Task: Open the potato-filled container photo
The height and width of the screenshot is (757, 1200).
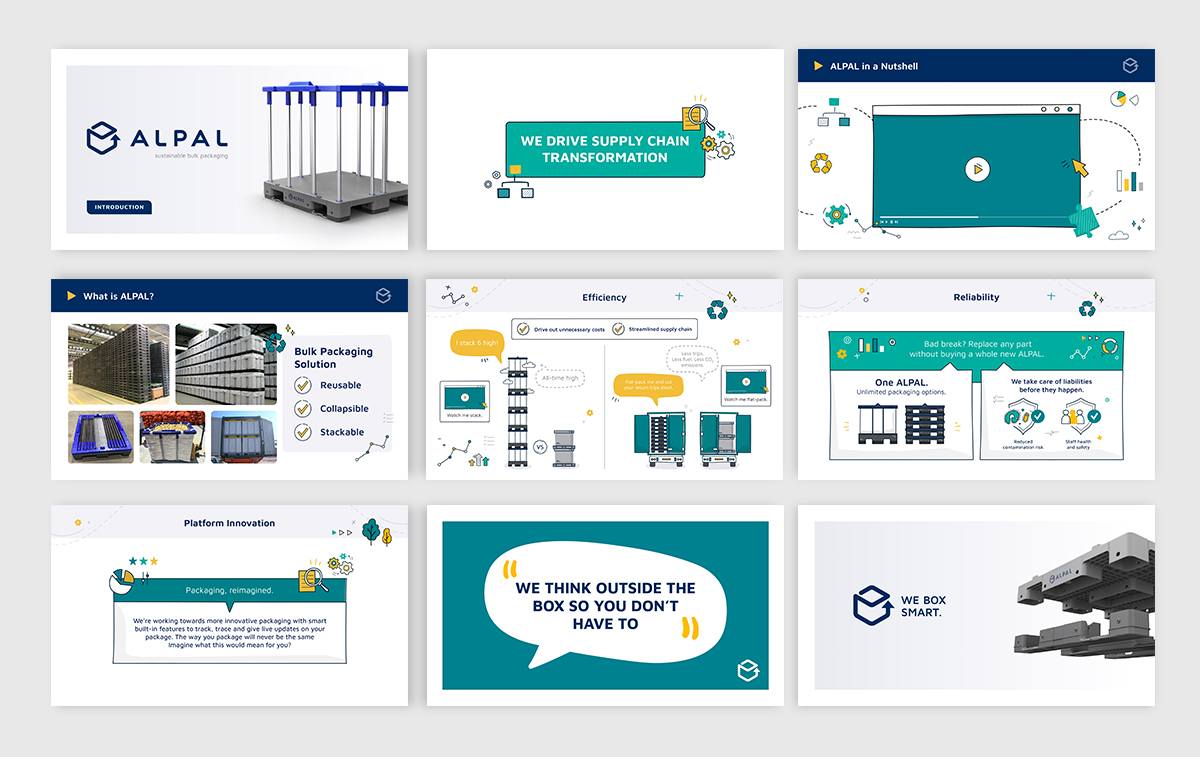Action: coord(172,437)
